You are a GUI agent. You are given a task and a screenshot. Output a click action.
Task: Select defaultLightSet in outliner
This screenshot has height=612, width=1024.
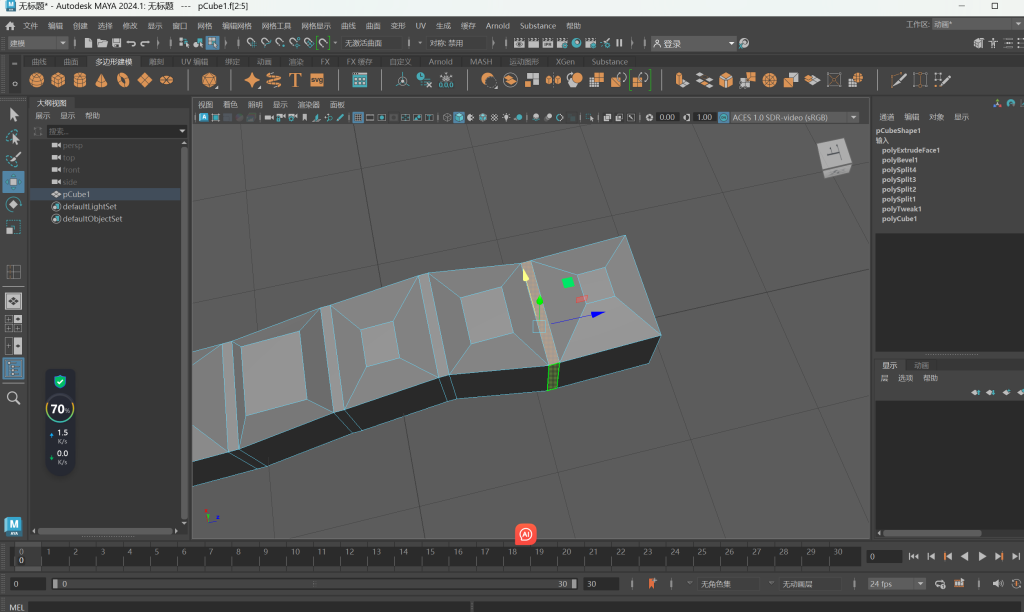pos(89,206)
